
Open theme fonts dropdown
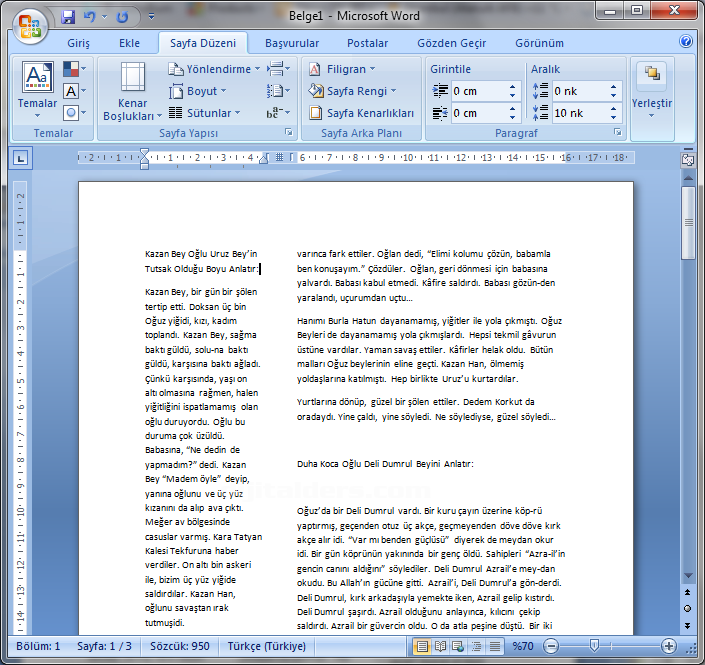[x=74, y=91]
